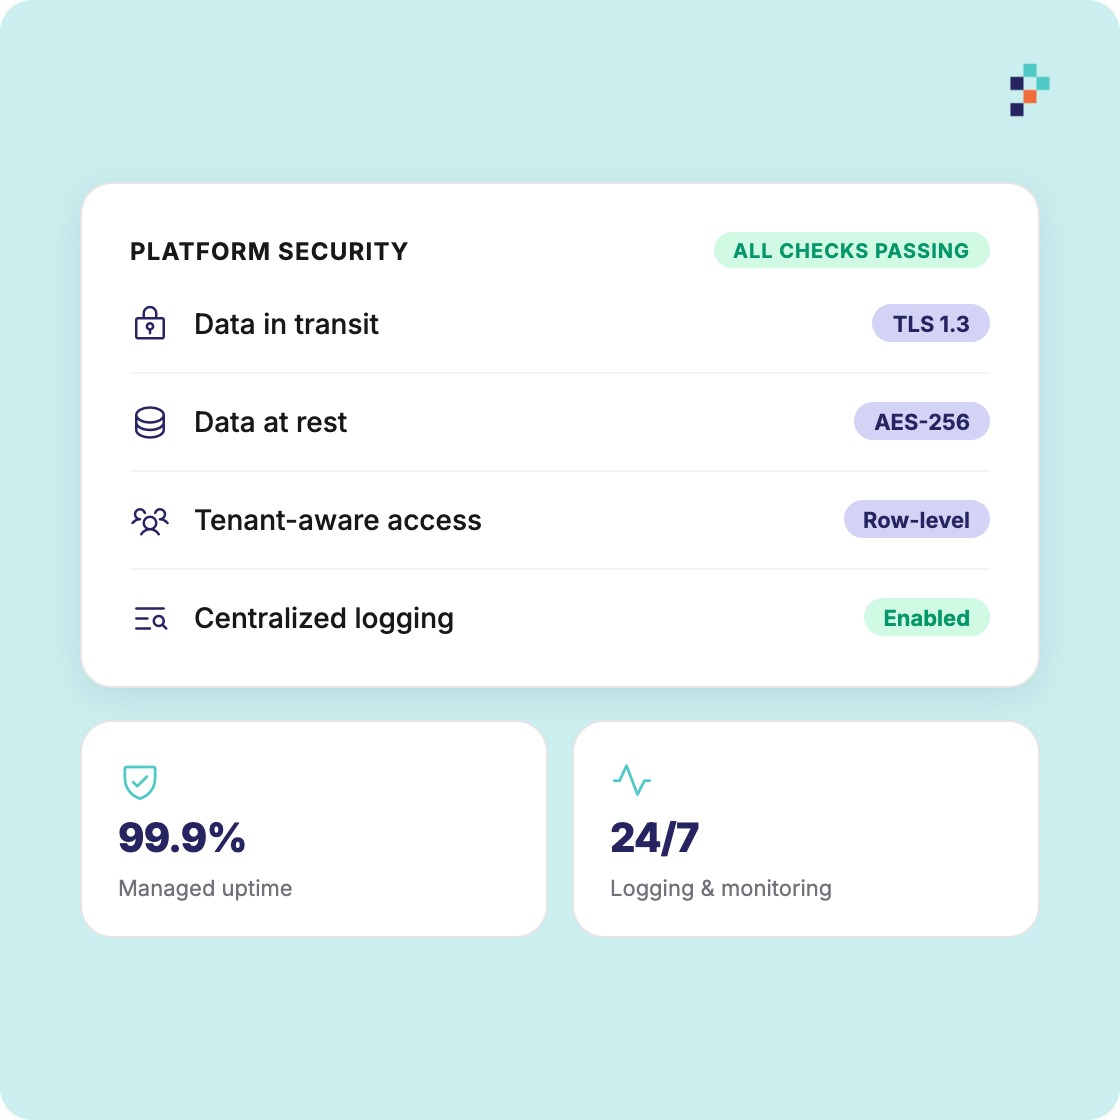This screenshot has height=1120, width=1120.
Task: Click the PLATFORM SECURITY heading
Action: (269, 251)
